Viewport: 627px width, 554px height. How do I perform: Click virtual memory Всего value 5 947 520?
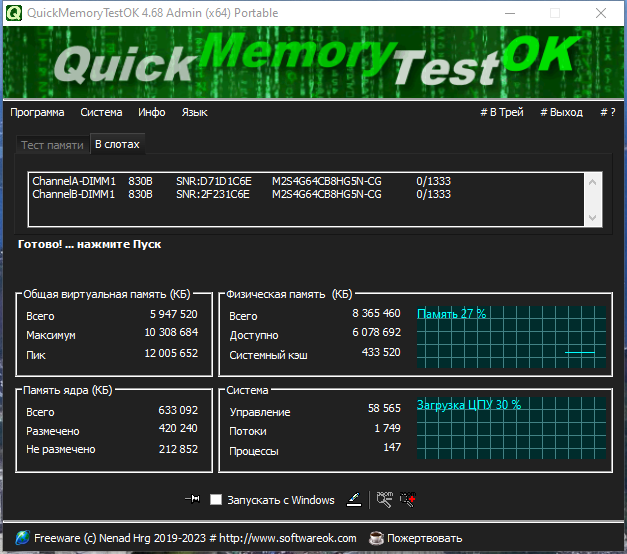click(174, 314)
